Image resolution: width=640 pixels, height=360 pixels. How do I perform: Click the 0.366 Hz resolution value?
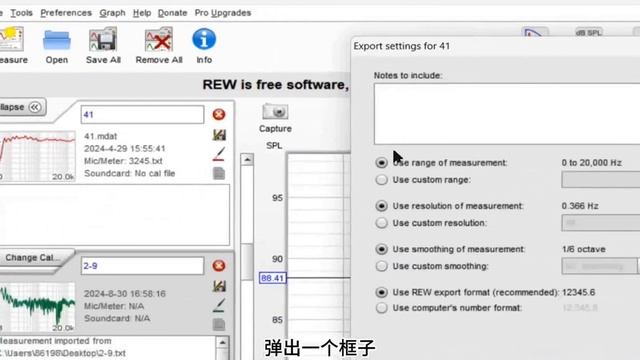(580, 206)
